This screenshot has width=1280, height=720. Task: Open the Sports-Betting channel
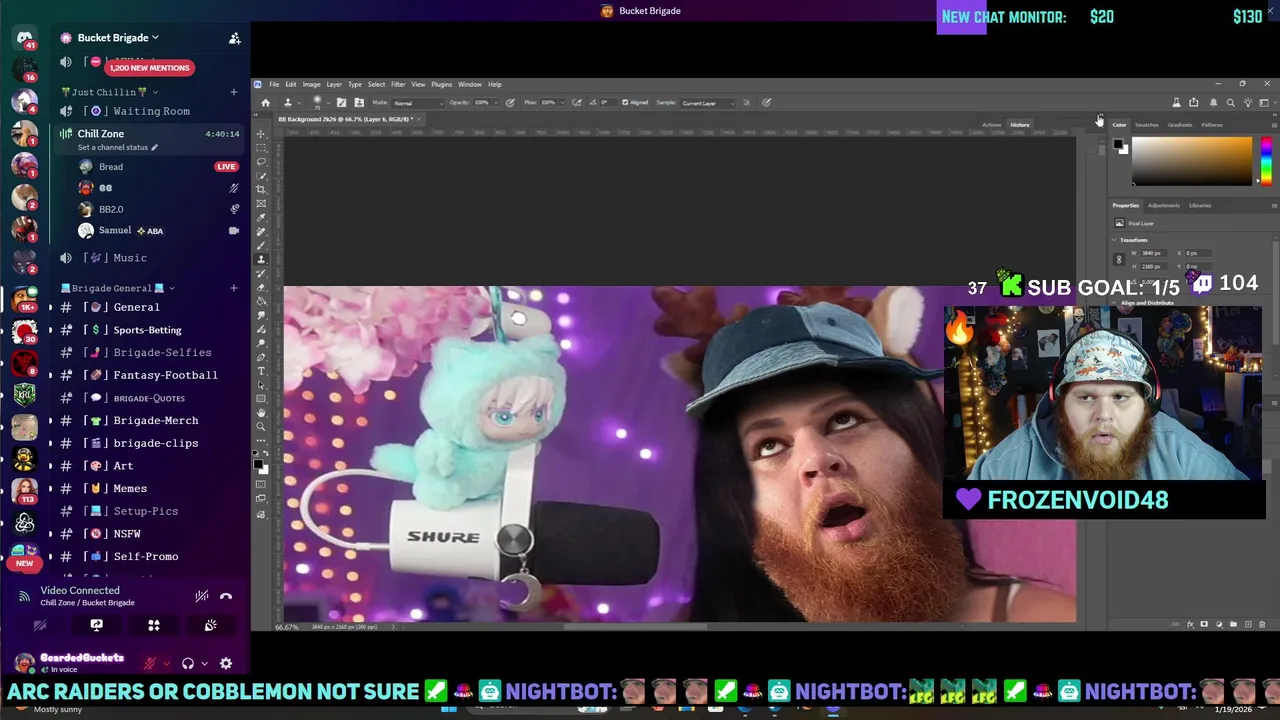pyautogui.click(x=147, y=330)
